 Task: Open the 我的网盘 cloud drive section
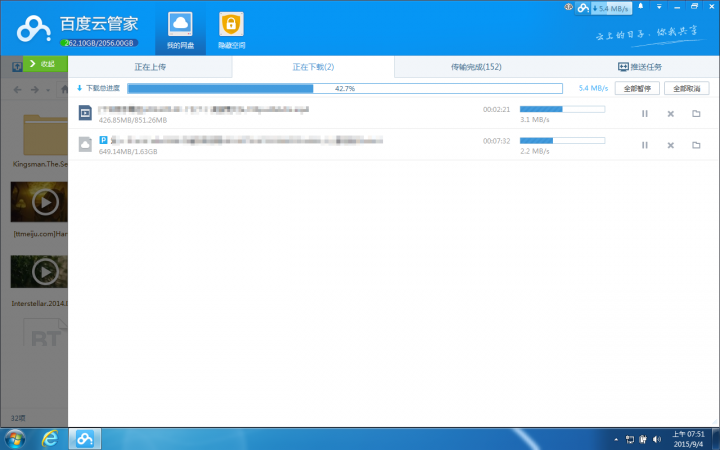(180, 31)
